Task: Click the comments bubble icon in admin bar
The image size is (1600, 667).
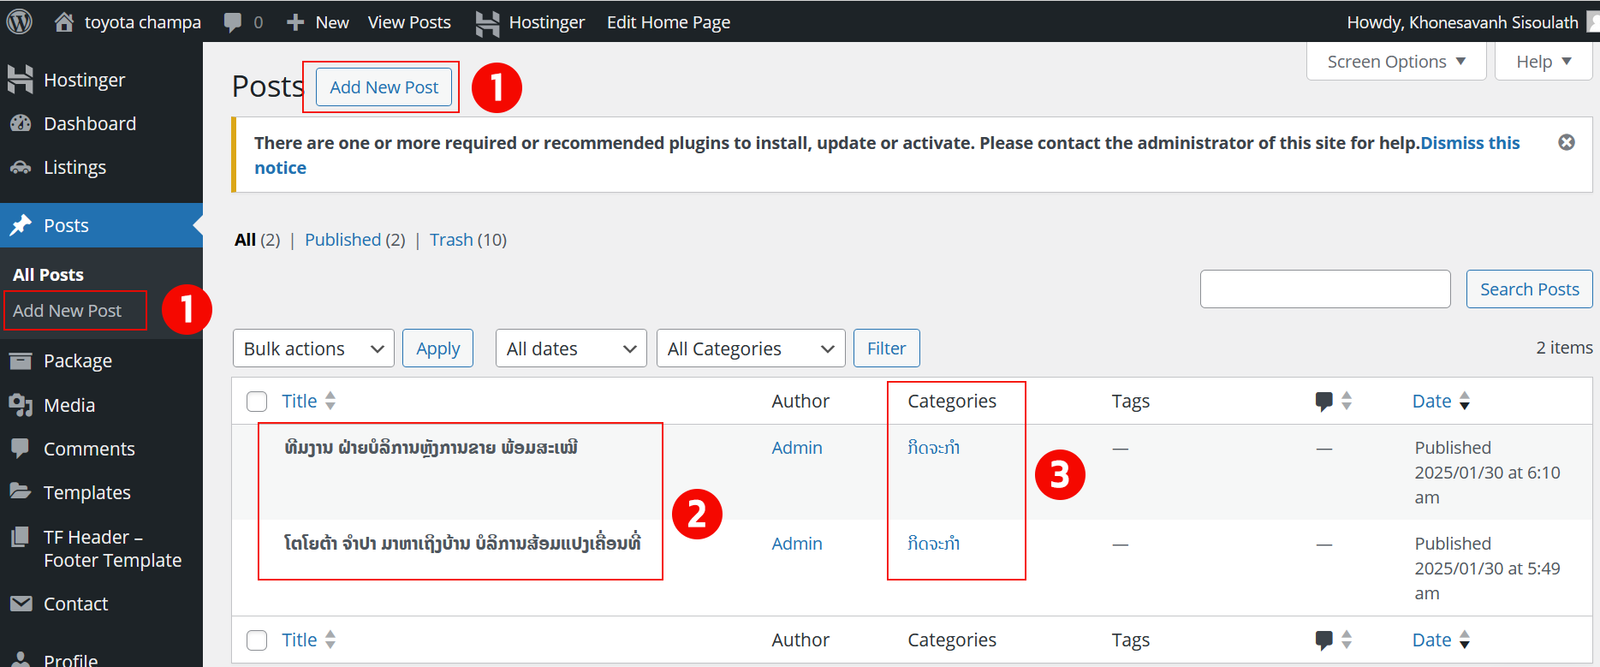Action: coord(233,21)
